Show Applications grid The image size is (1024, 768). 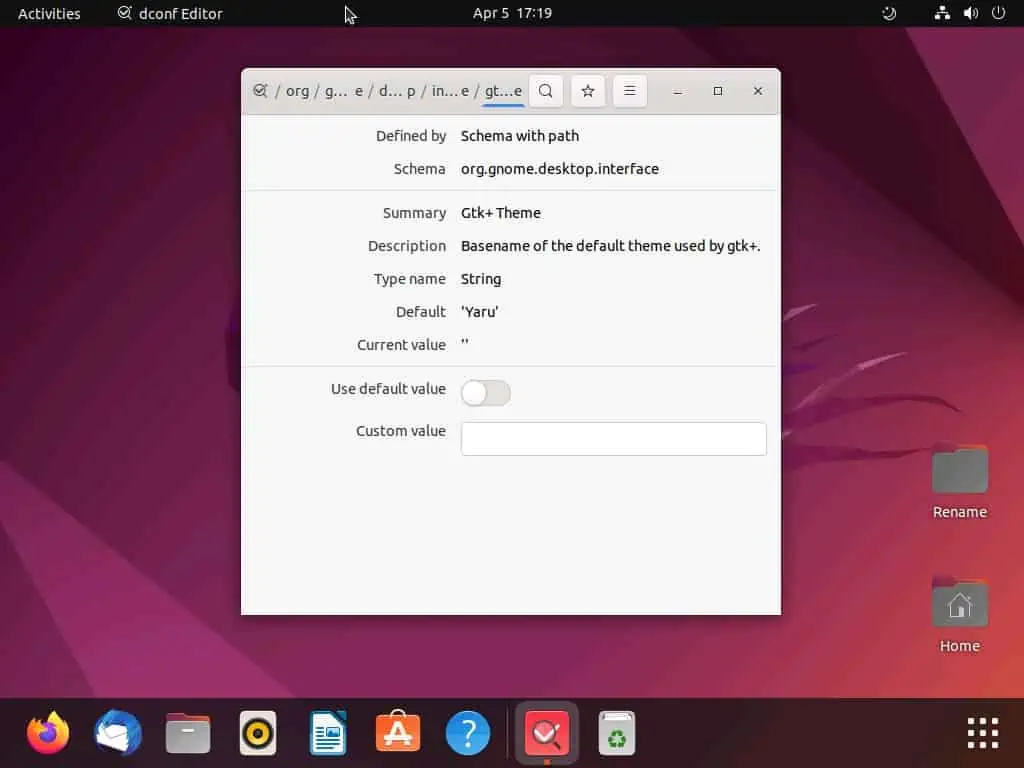(x=983, y=733)
